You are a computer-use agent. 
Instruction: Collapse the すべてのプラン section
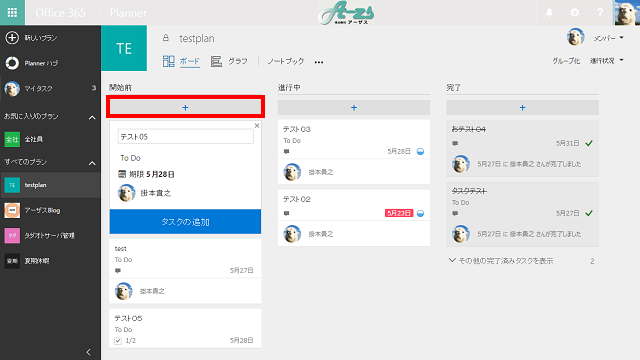[x=92, y=163]
